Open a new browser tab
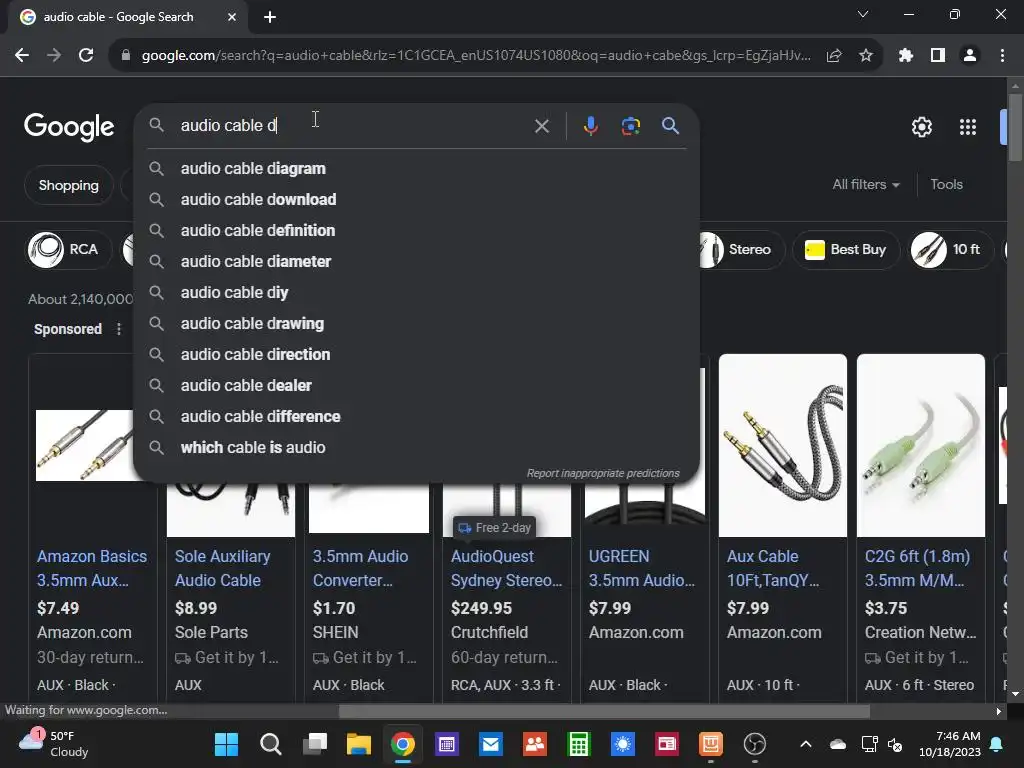Screen dimensions: 1024x768 (x=270, y=17)
